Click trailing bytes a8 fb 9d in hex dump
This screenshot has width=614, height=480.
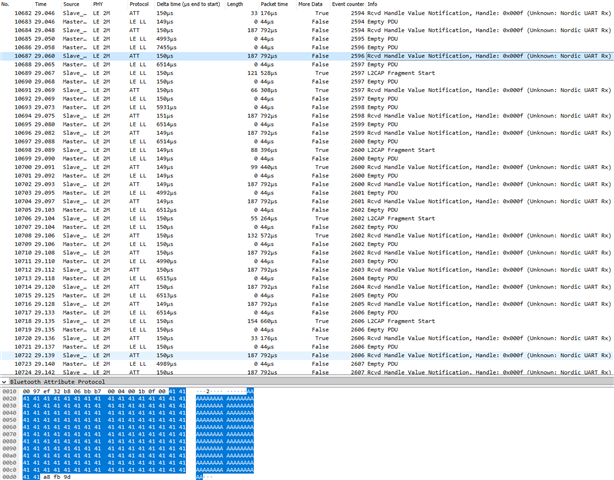pyautogui.click(x=56, y=477)
